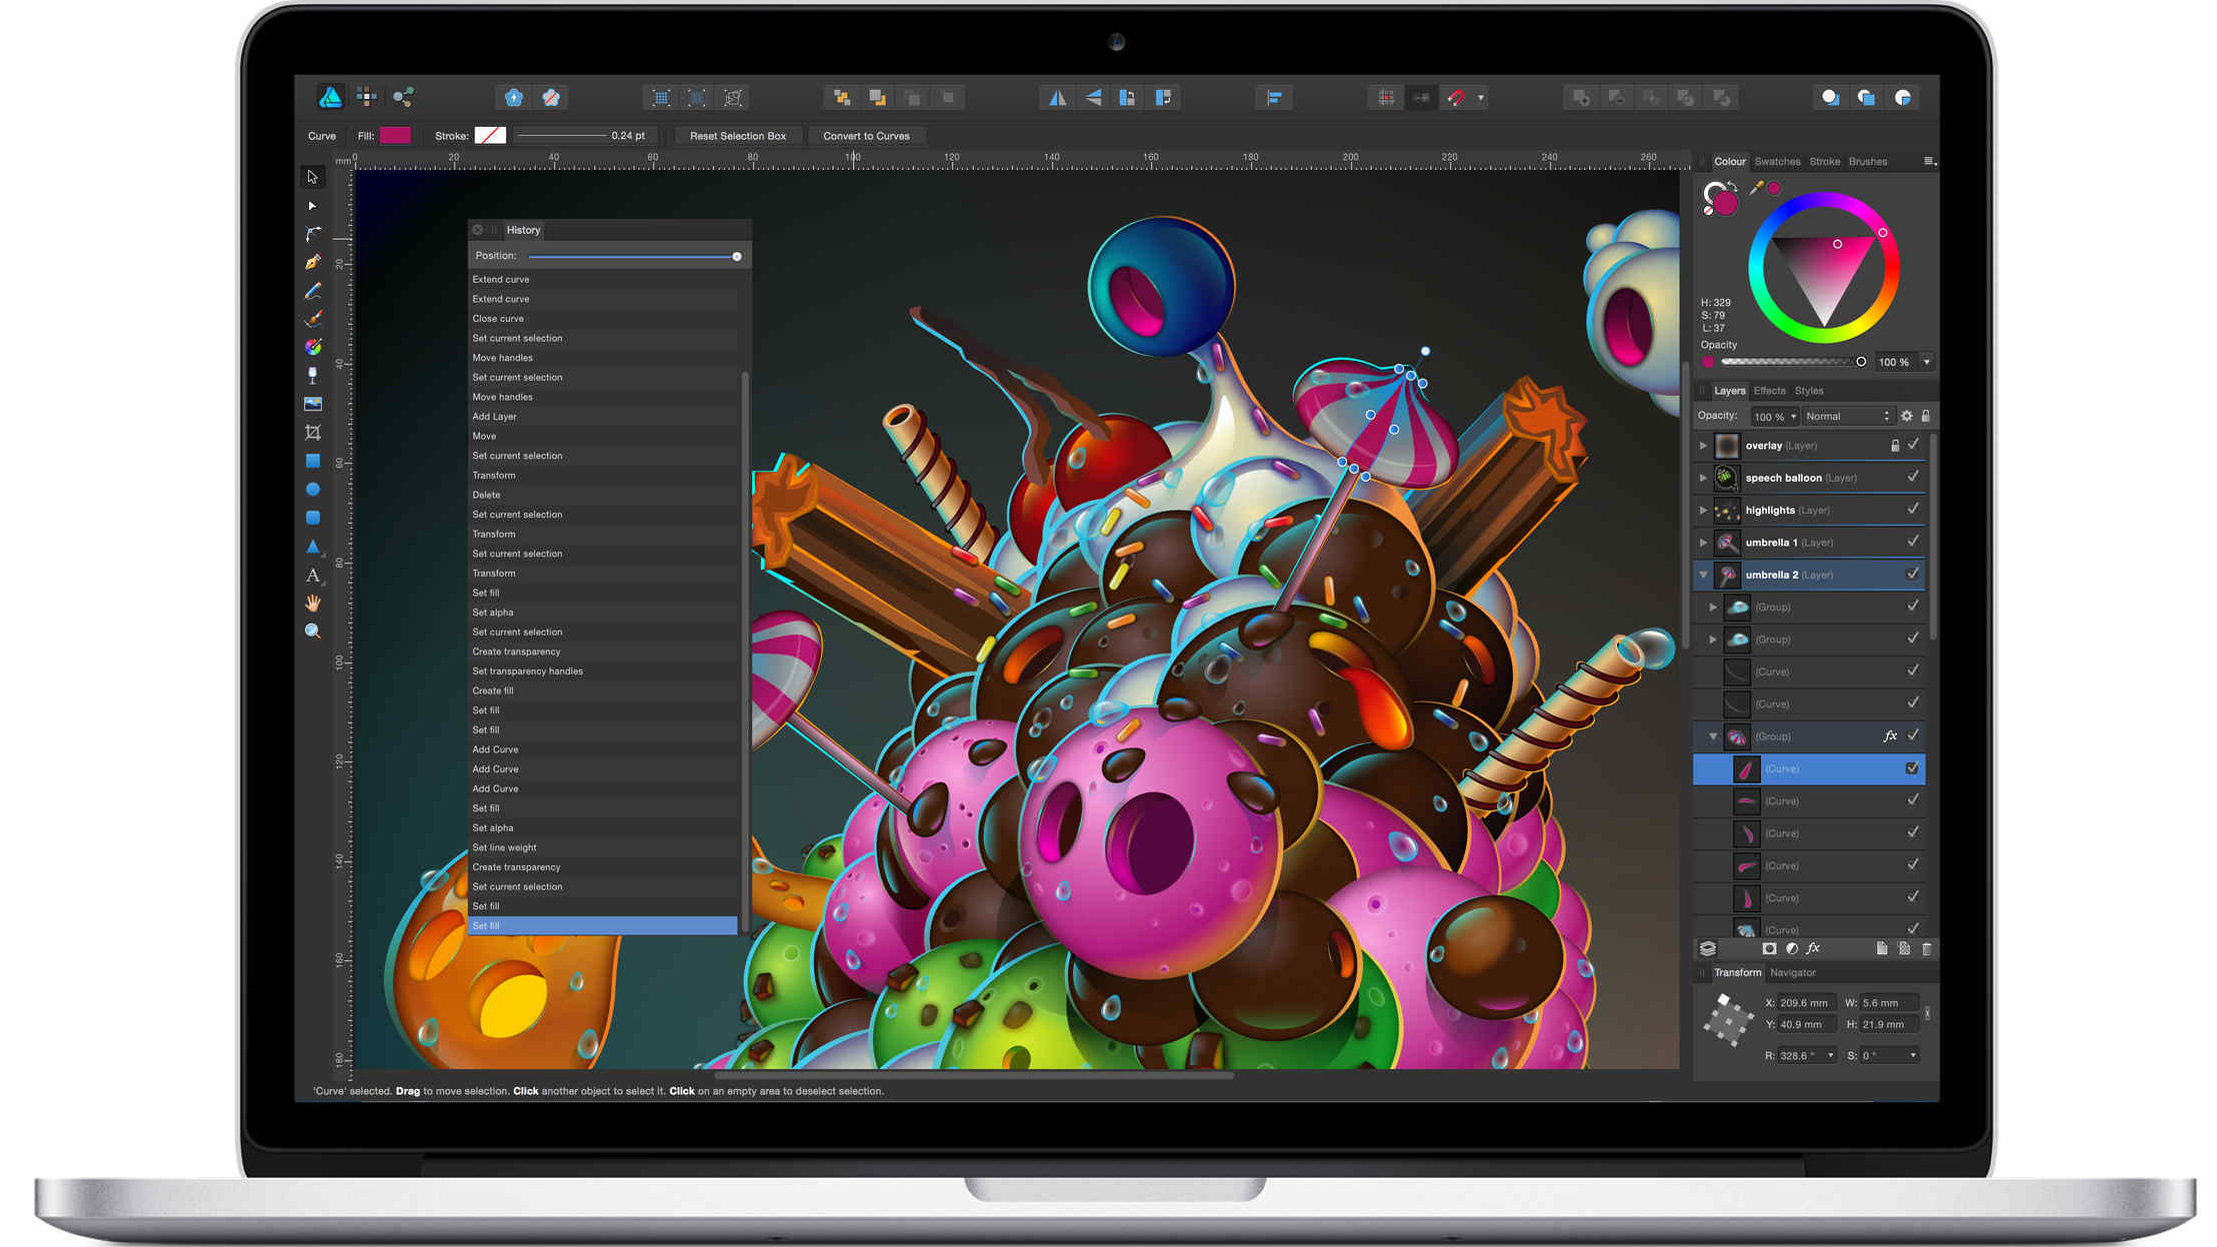Open layer effects fx icon at bottom
Screen dimensions: 2217x1247
pyautogui.click(x=1813, y=948)
